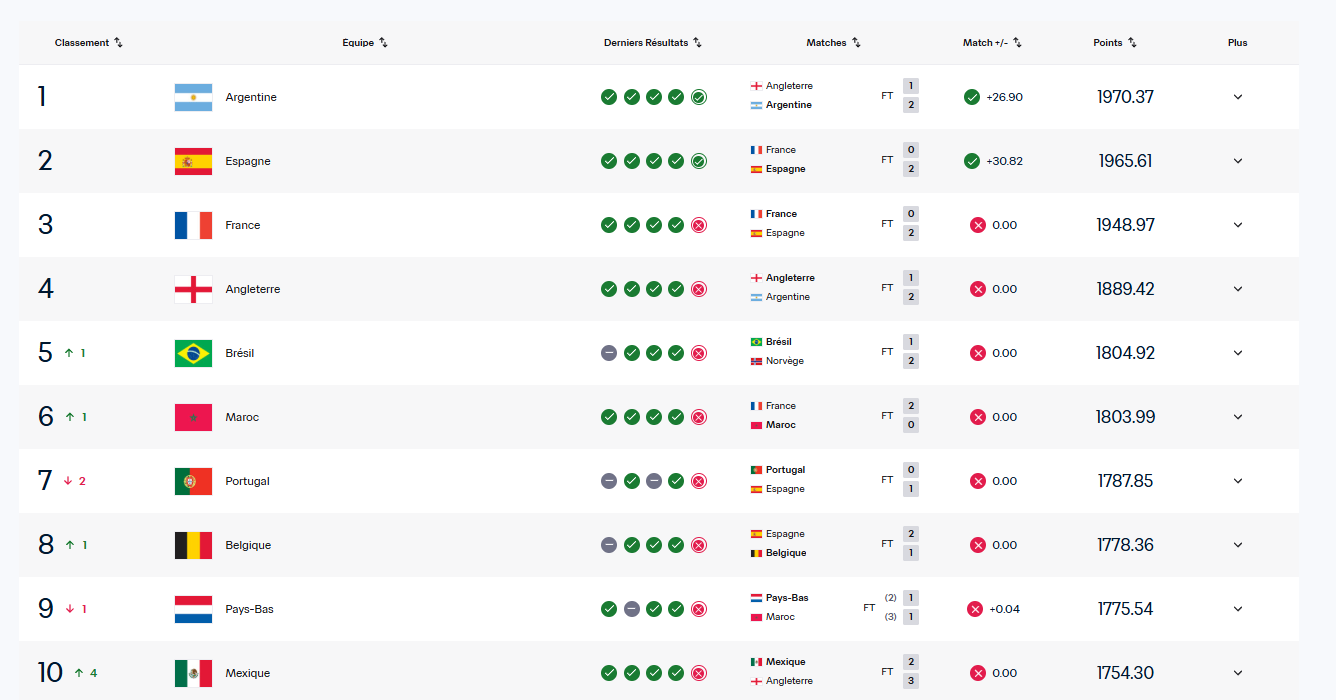Click Argentine's latest win result icon
1336x700 pixels.
[699, 97]
